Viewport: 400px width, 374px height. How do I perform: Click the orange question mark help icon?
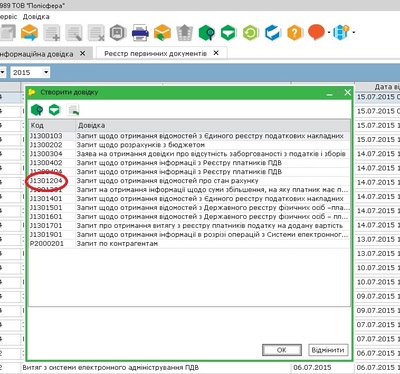[x=295, y=33]
